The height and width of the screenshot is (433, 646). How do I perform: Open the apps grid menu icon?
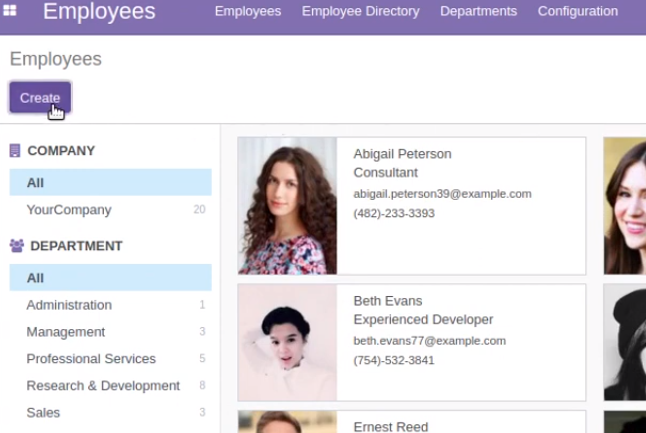tap(9, 10)
